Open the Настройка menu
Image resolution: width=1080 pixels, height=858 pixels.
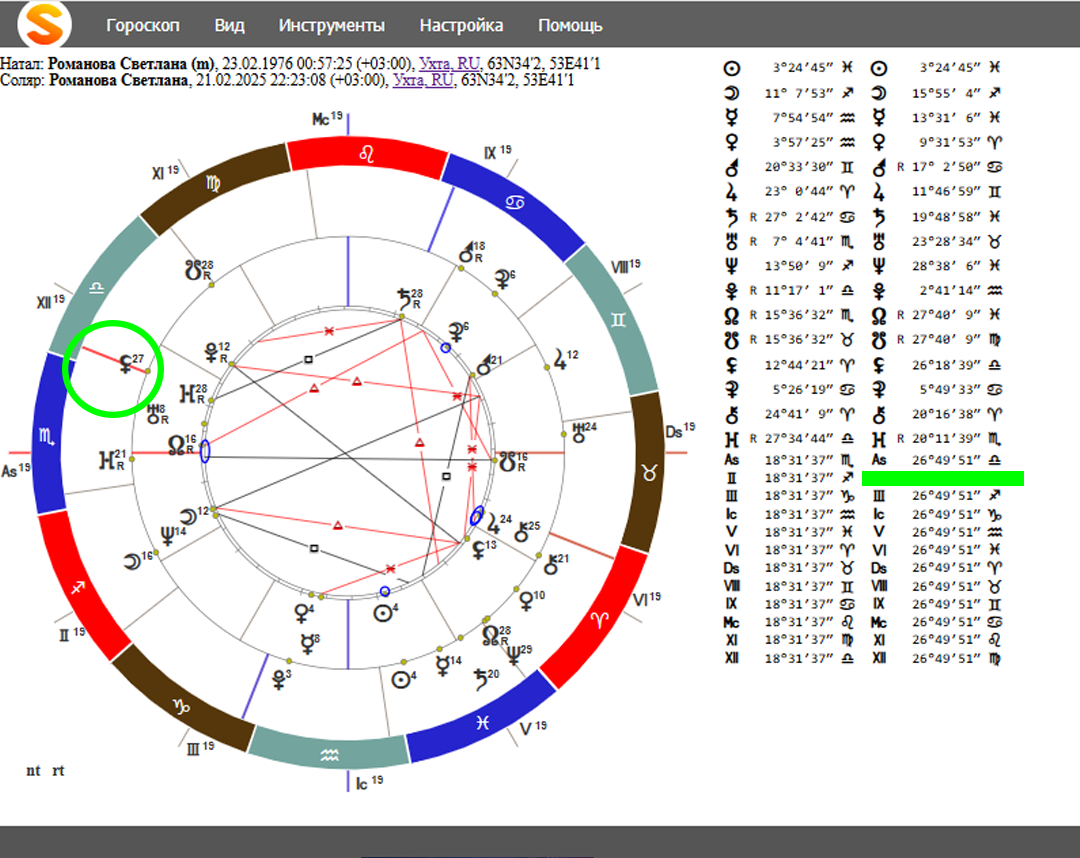pos(461,25)
